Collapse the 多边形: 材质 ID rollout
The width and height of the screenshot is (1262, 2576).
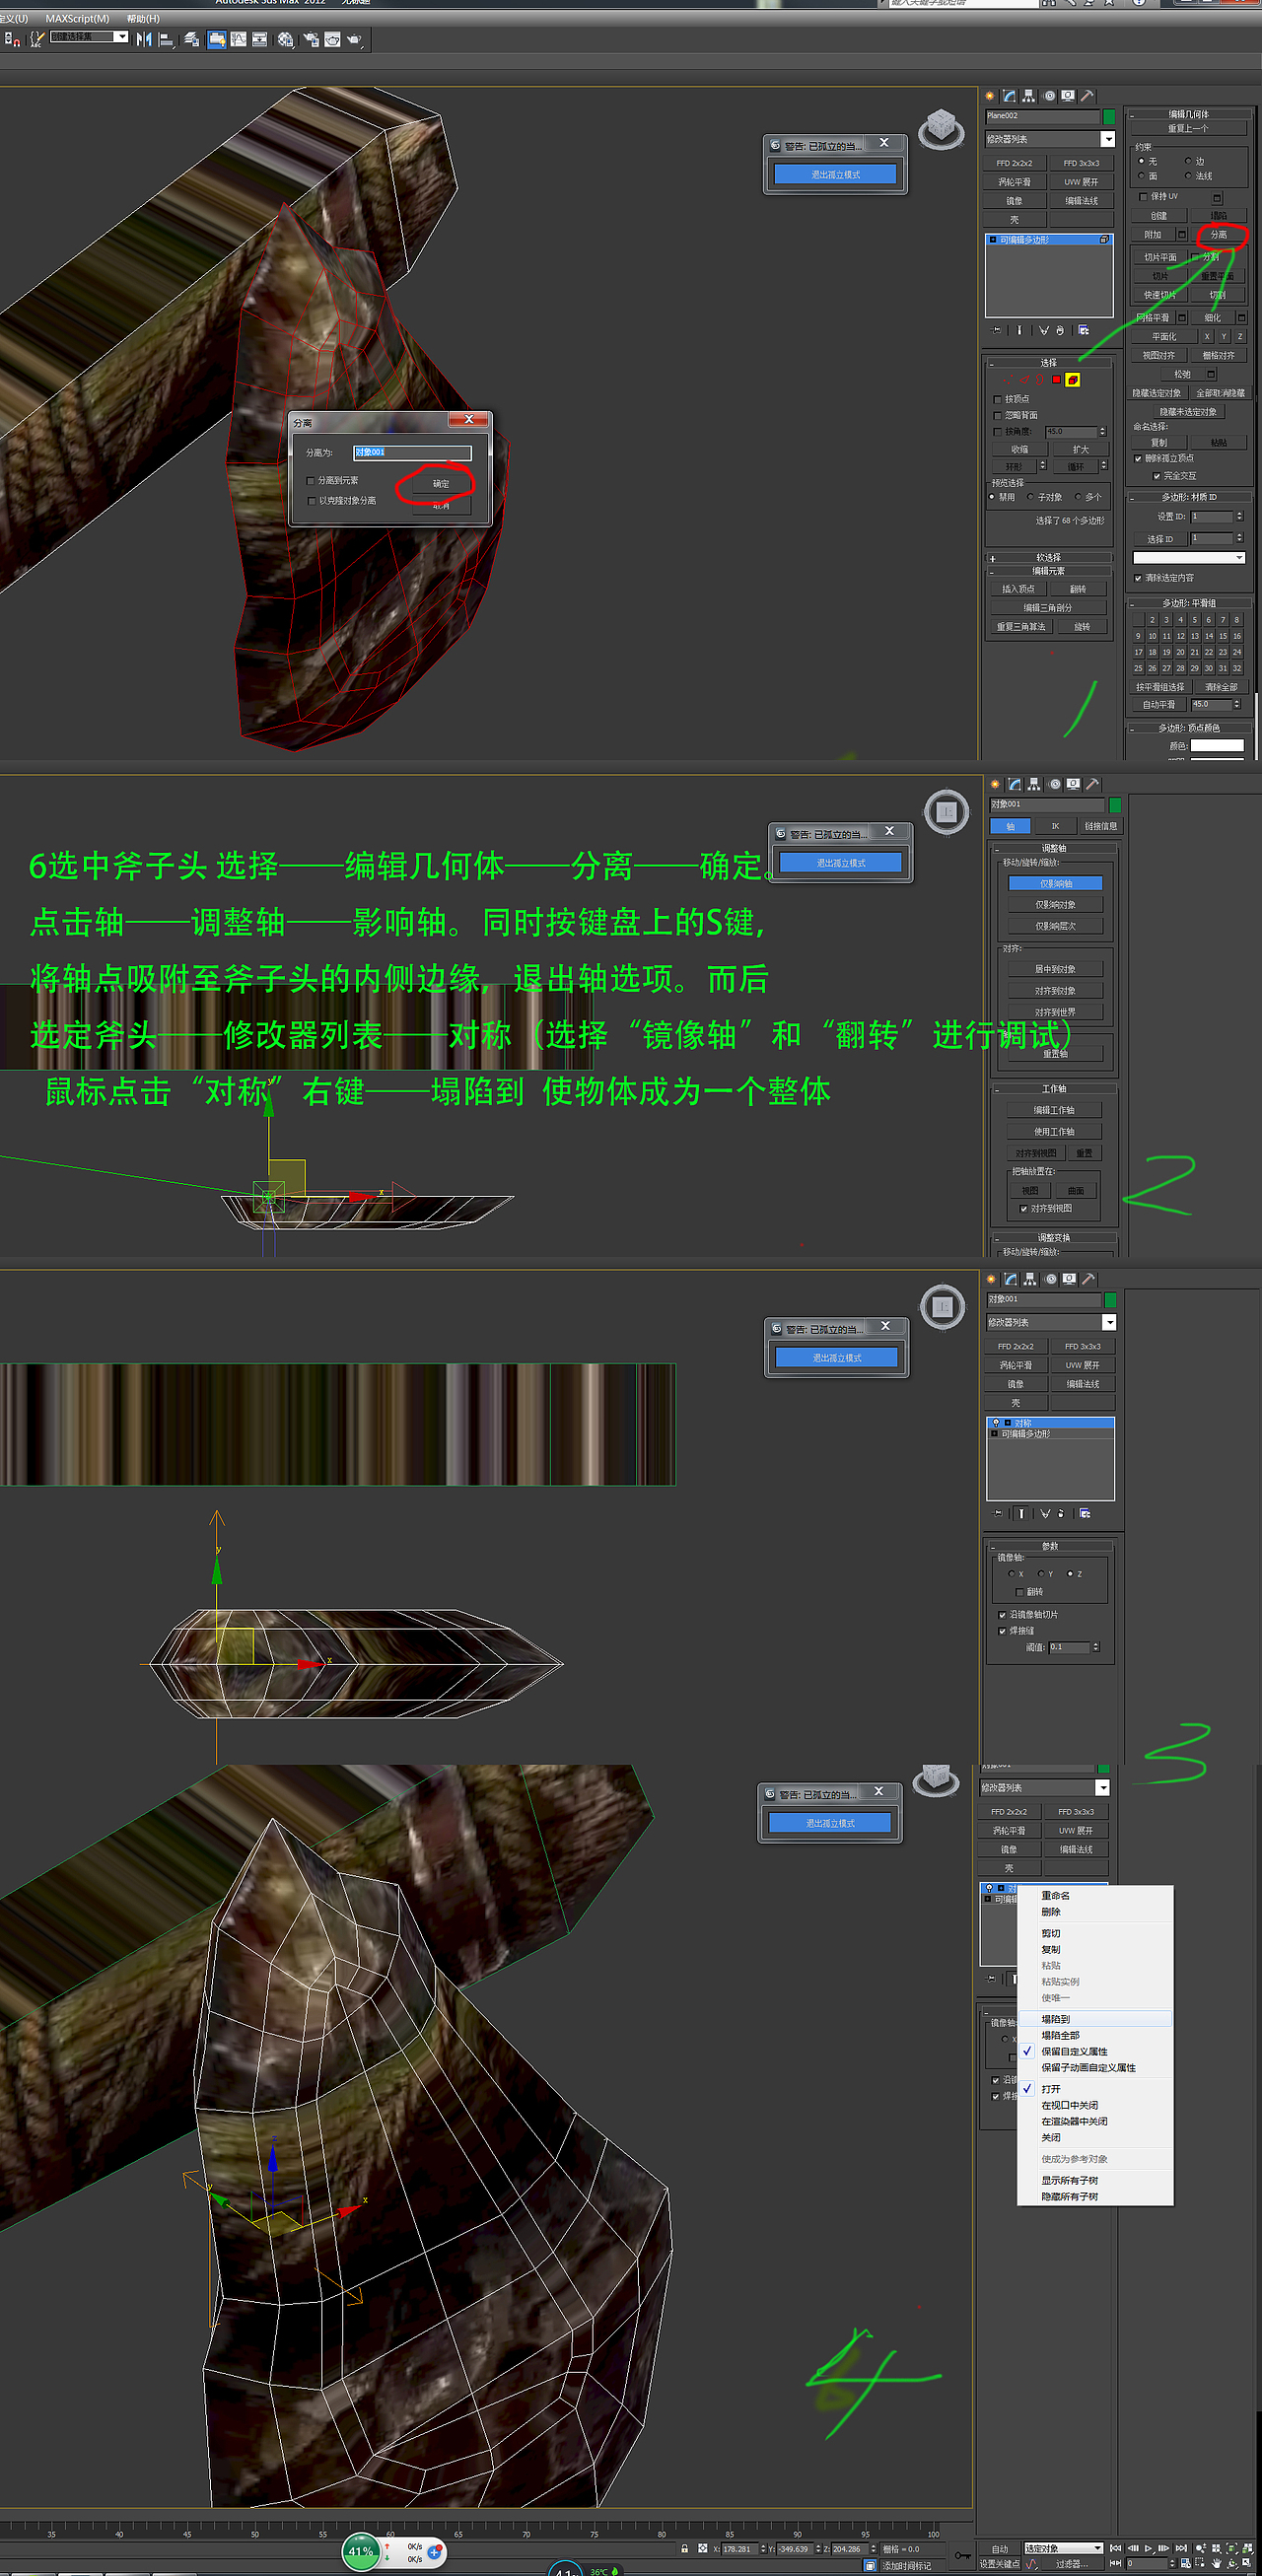click(1189, 497)
